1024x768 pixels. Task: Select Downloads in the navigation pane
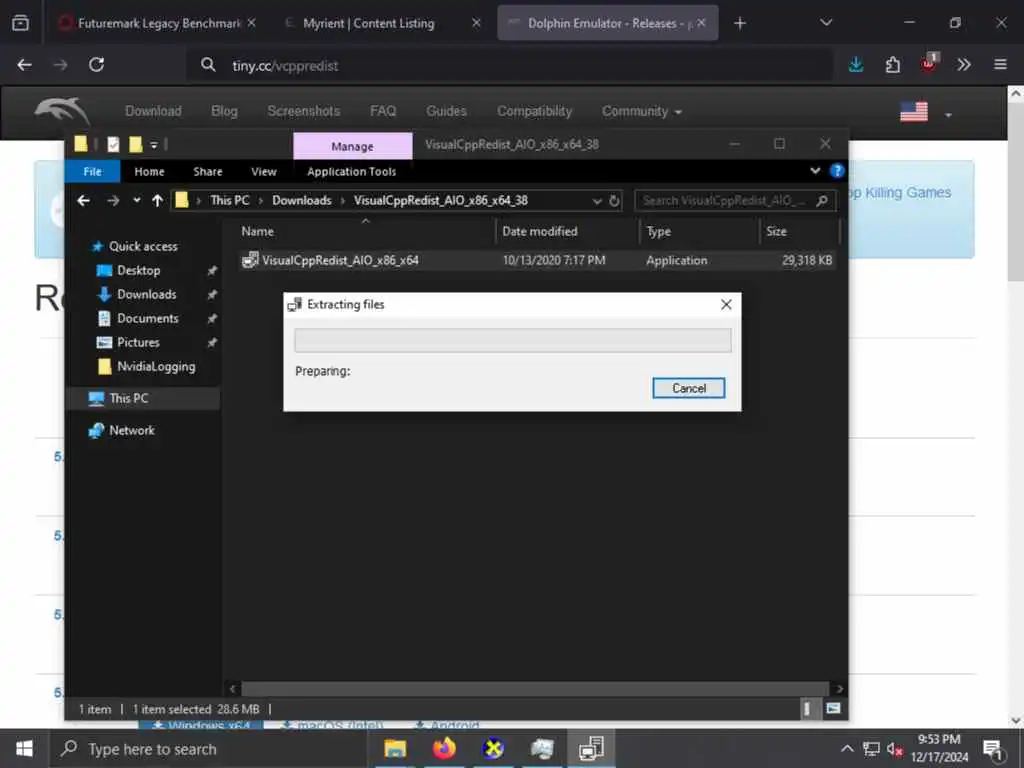click(x=146, y=295)
